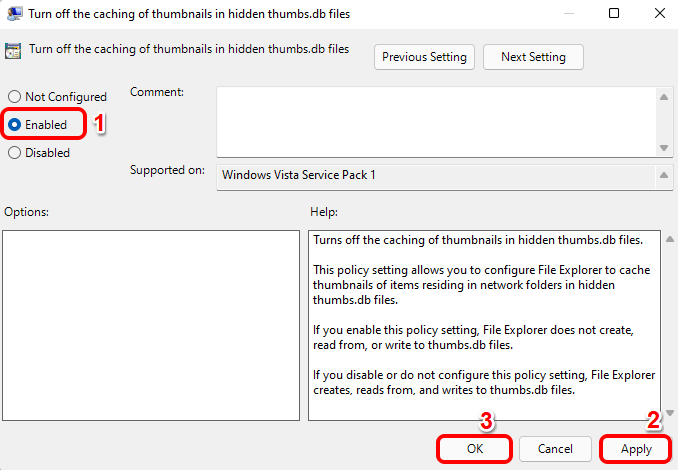This screenshot has height=470, width=678.
Task: Select the Enabled radio button
Action: [x=14, y=125]
